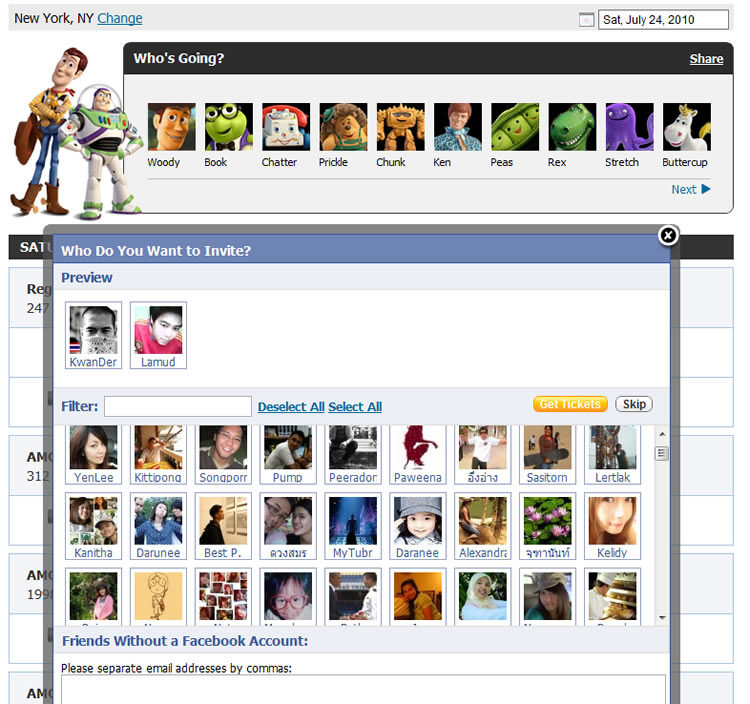Invite friend Daranee
The image size is (750, 704).
[x=418, y=526]
